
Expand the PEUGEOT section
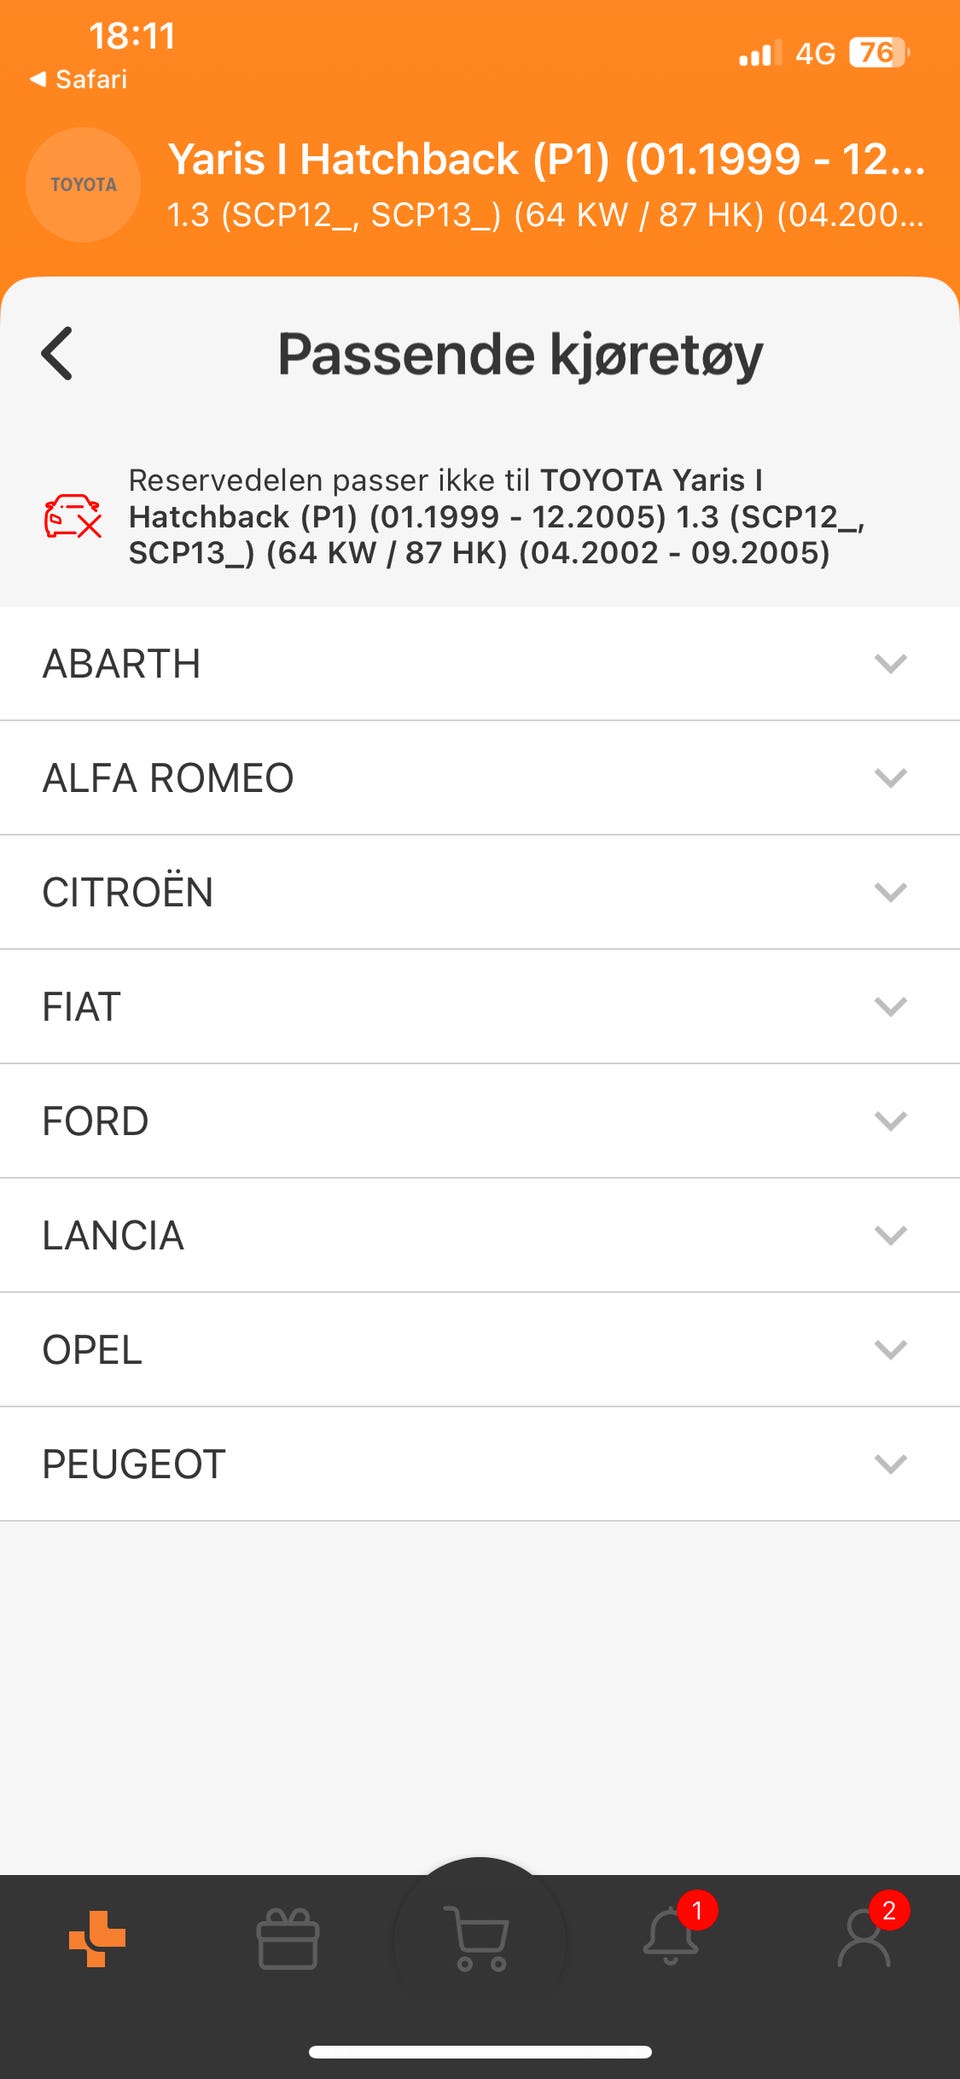click(x=889, y=1464)
